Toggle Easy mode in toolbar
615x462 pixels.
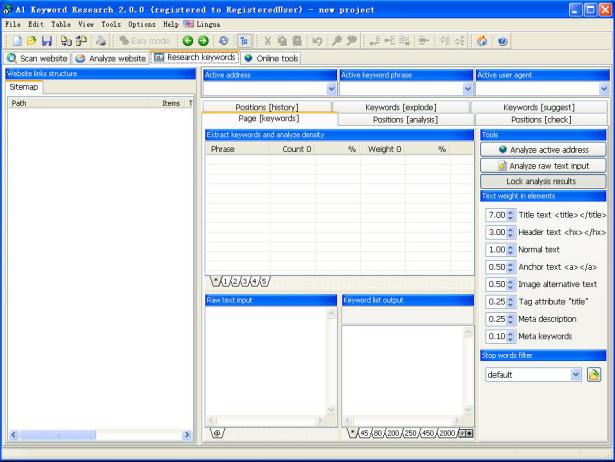144,41
